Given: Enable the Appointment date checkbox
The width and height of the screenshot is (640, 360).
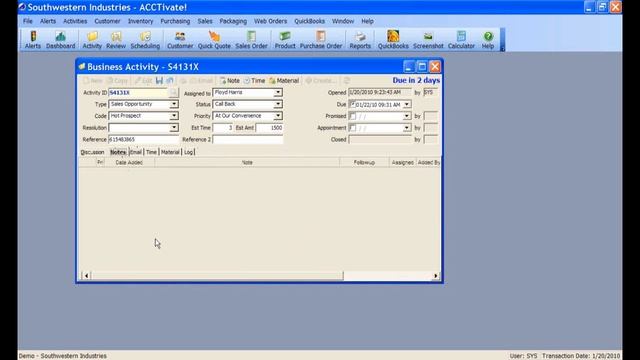Looking at the screenshot, I should point(352,128).
